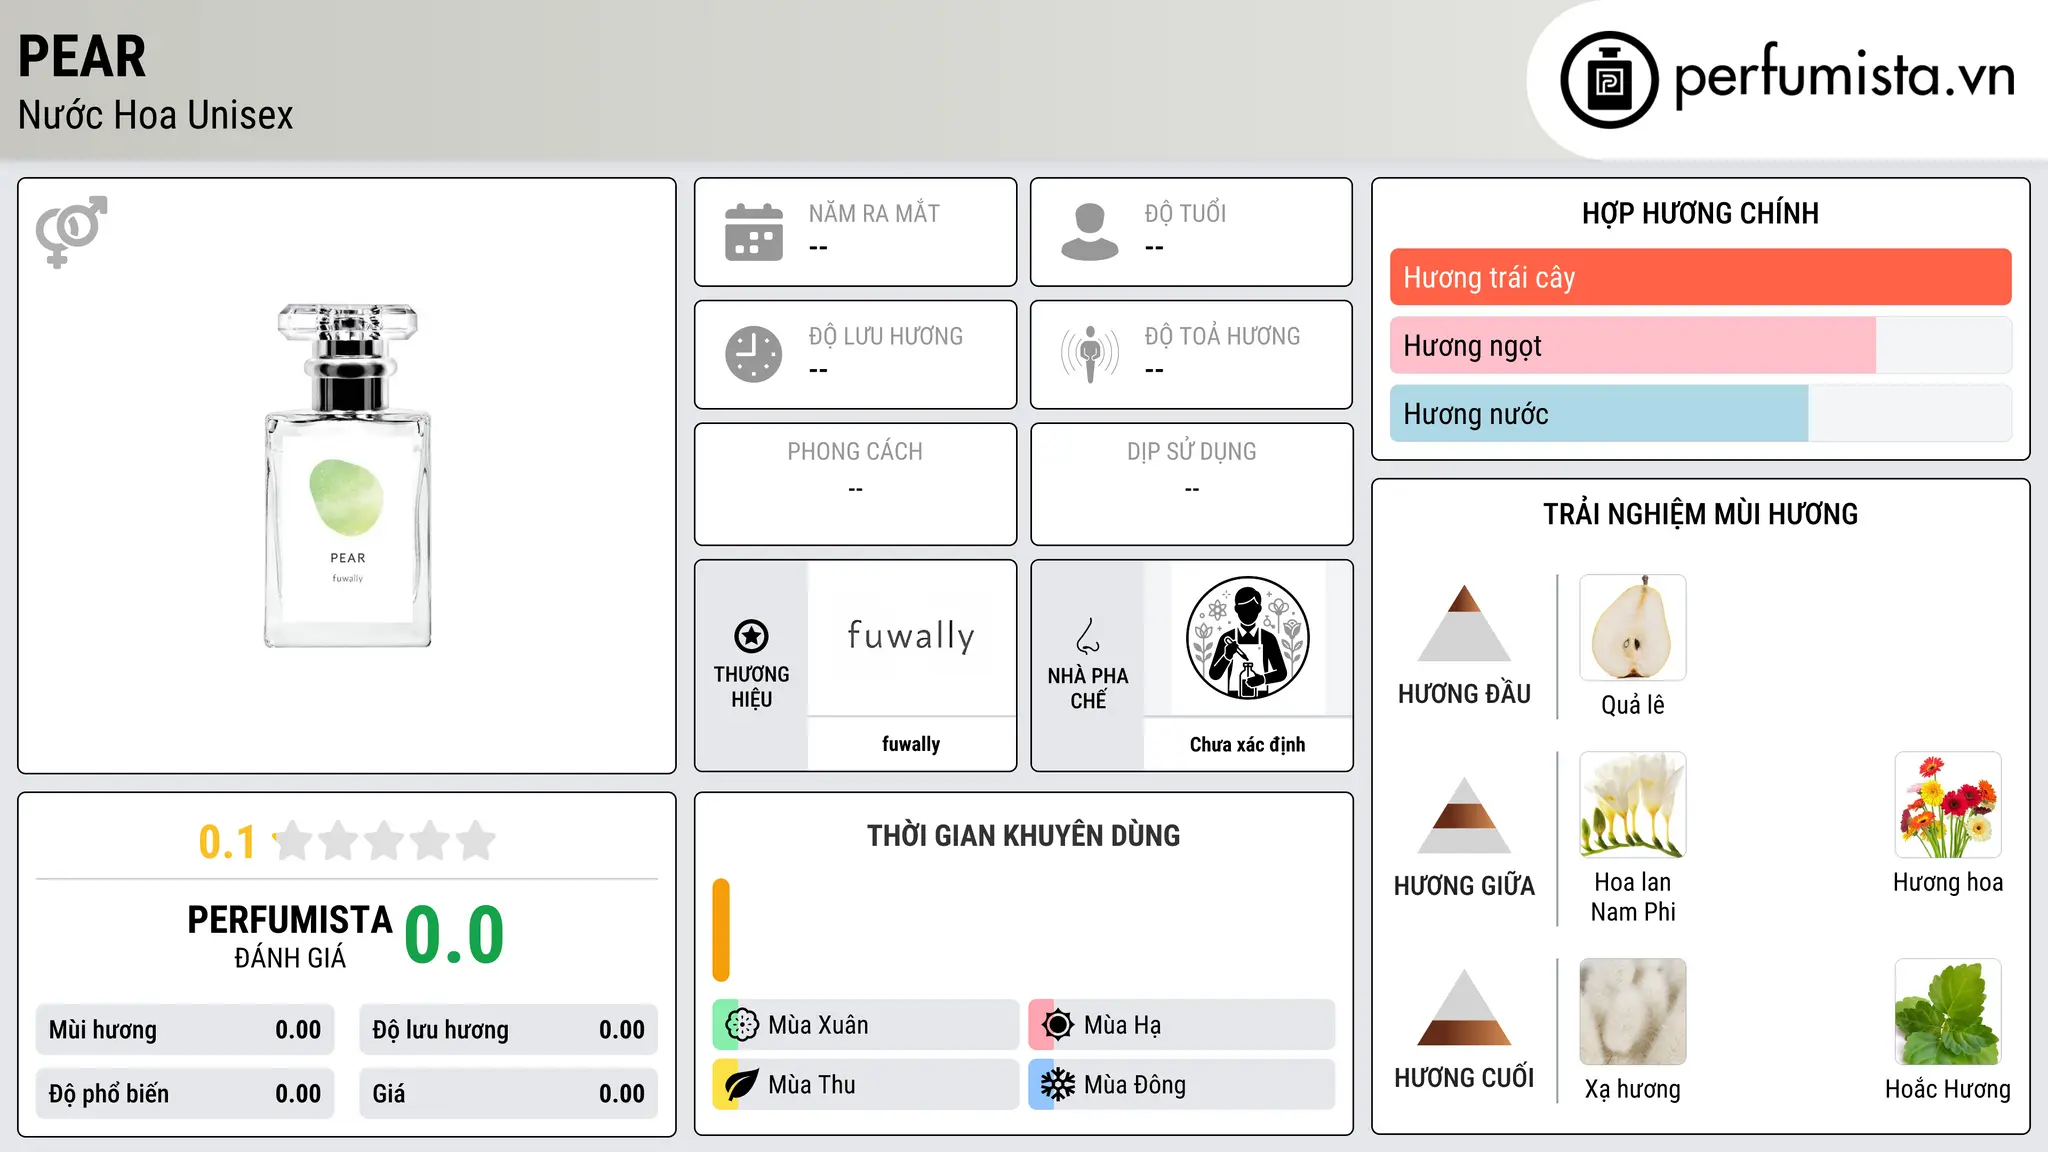Click the Hương nước accord bar
Viewport: 2048px width, 1152px height.
(x=1701, y=413)
